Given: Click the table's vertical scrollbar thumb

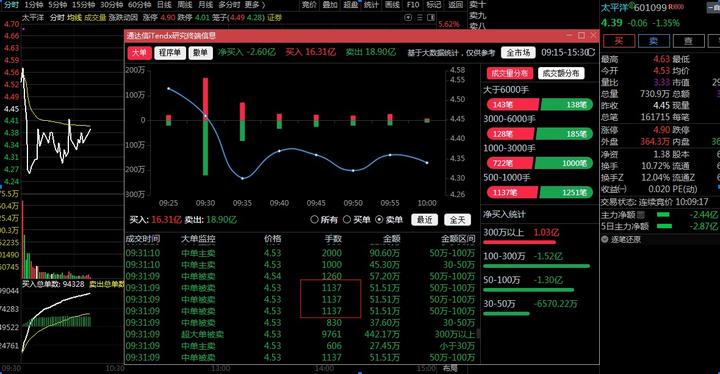Looking at the screenshot, I should pyautogui.click(x=478, y=333).
